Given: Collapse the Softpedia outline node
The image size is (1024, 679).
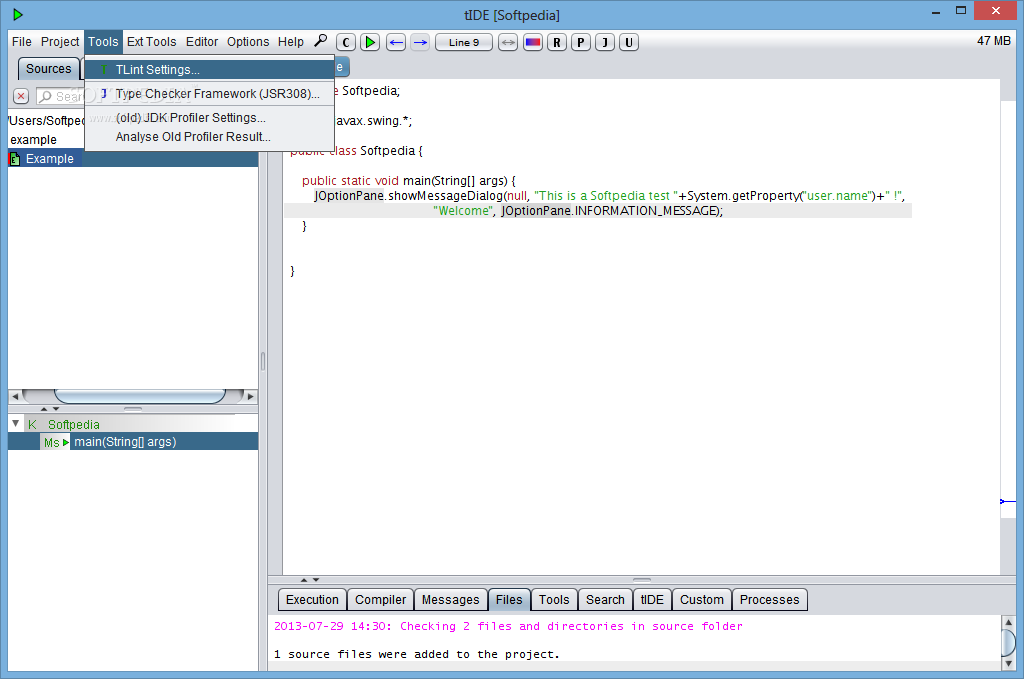Looking at the screenshot, I should (x=16, y=424).
